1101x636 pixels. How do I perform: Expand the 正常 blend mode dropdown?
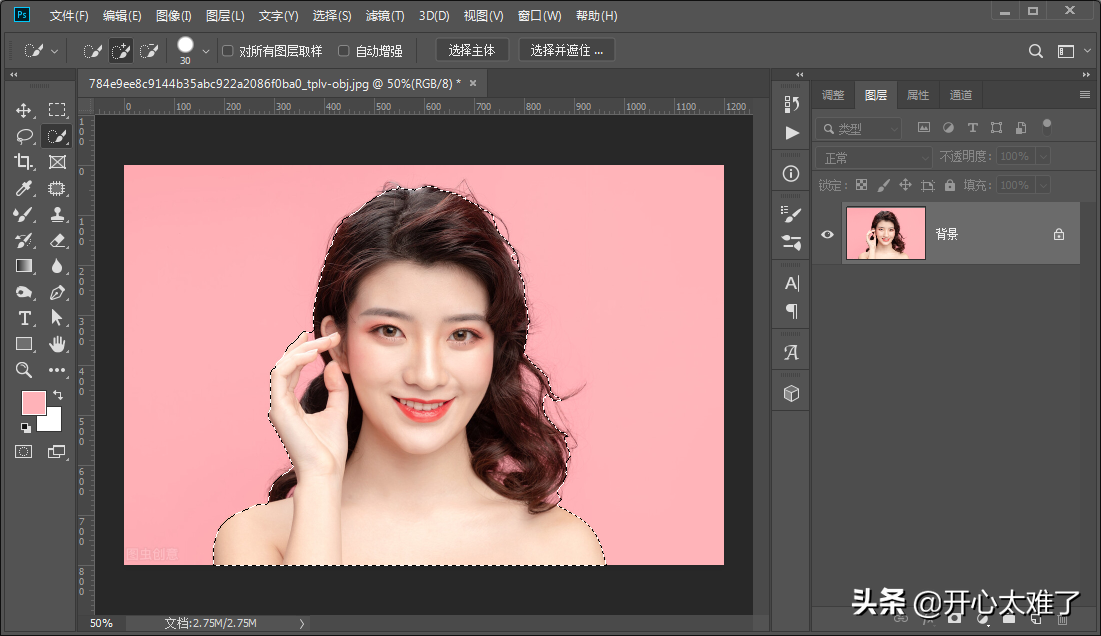pyautogui.click(x=874, y=157)
